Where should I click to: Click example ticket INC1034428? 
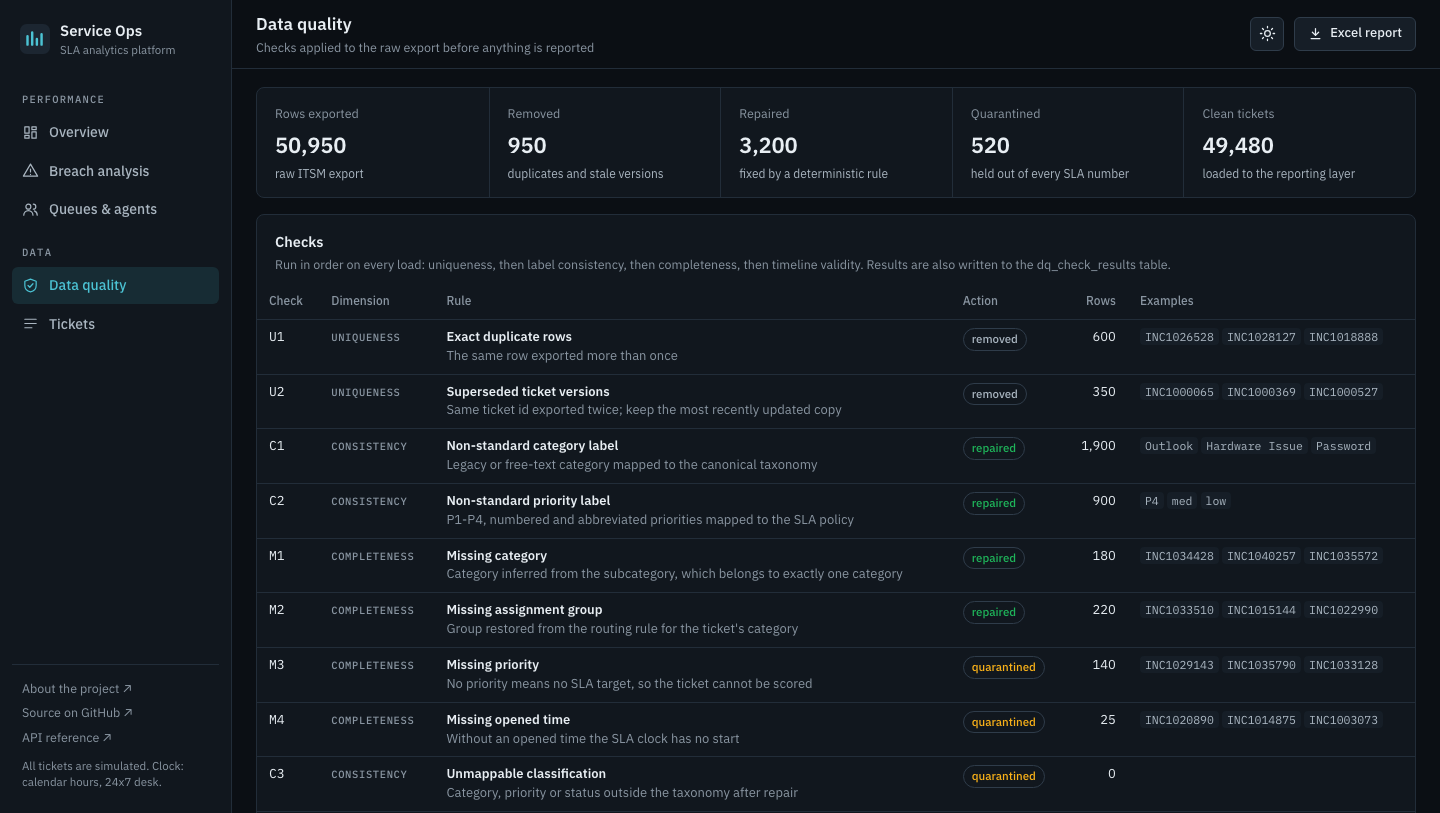coord(1179,556)
